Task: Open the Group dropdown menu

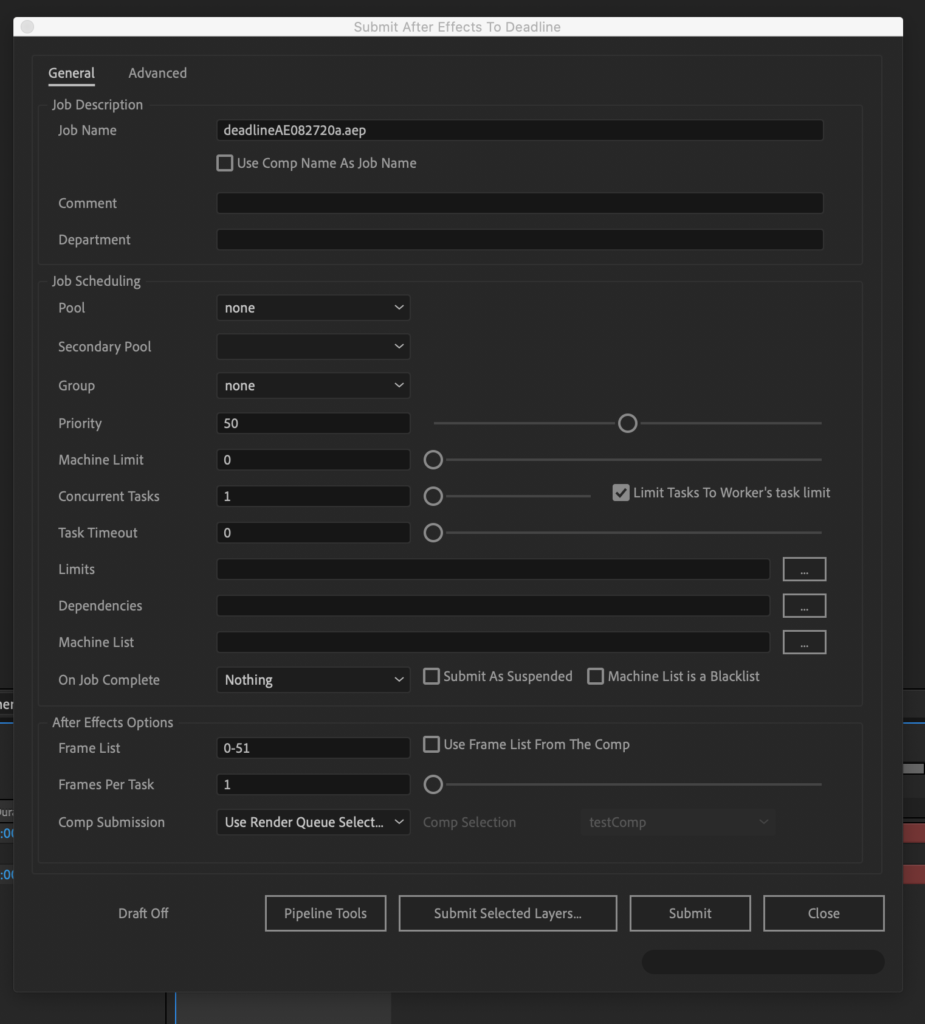Action: click(x=314, y=385)
